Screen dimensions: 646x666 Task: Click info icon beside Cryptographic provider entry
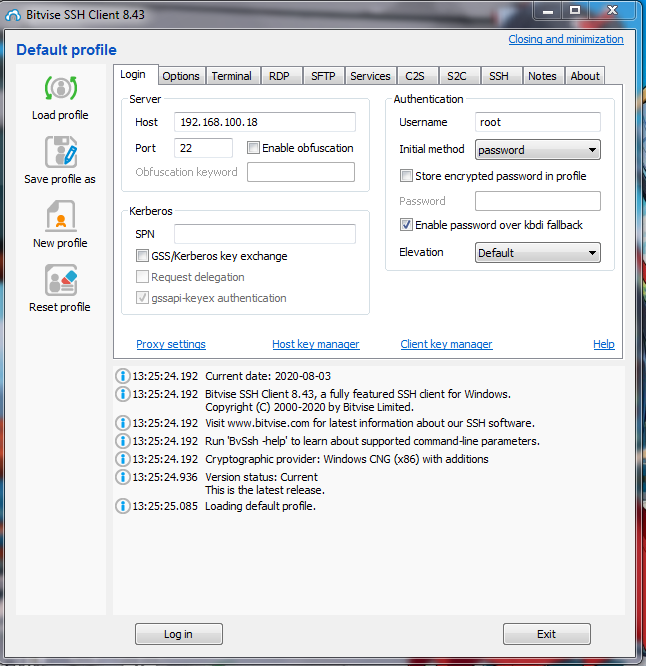123,459
